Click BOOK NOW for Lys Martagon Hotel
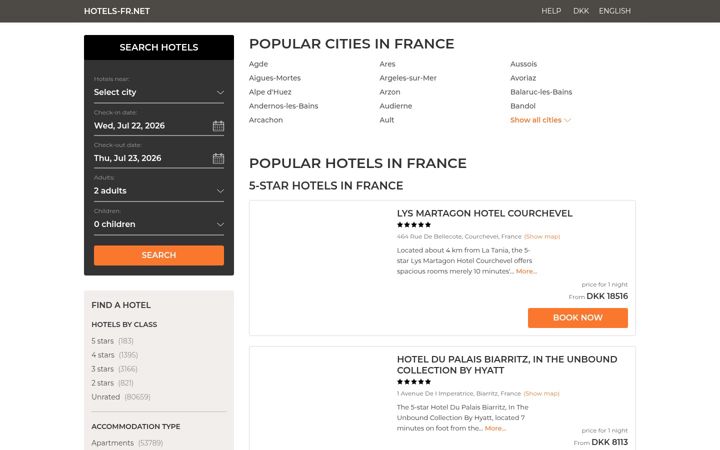 pos(578,318)
